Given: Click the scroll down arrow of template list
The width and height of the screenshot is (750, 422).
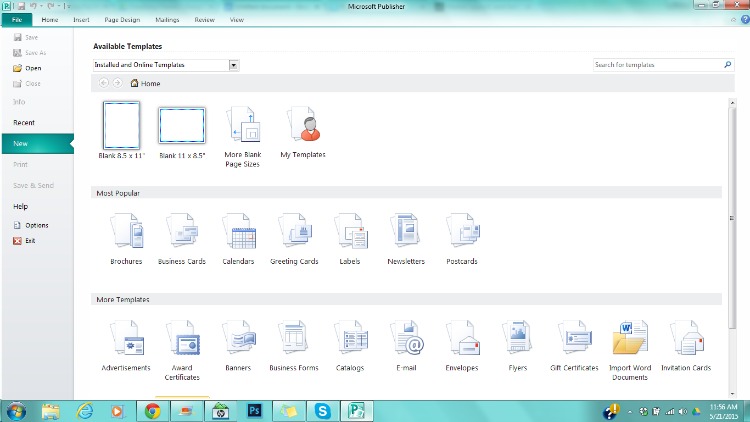Looking at the screenshot, I should (732, 394).
